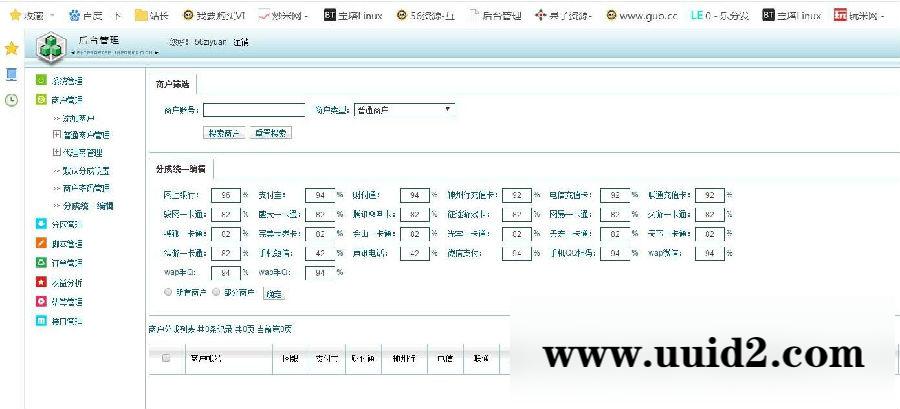The image size is (900, 409).
Task: Focus the 微信支付 percentage field
Action: point(516,253)
